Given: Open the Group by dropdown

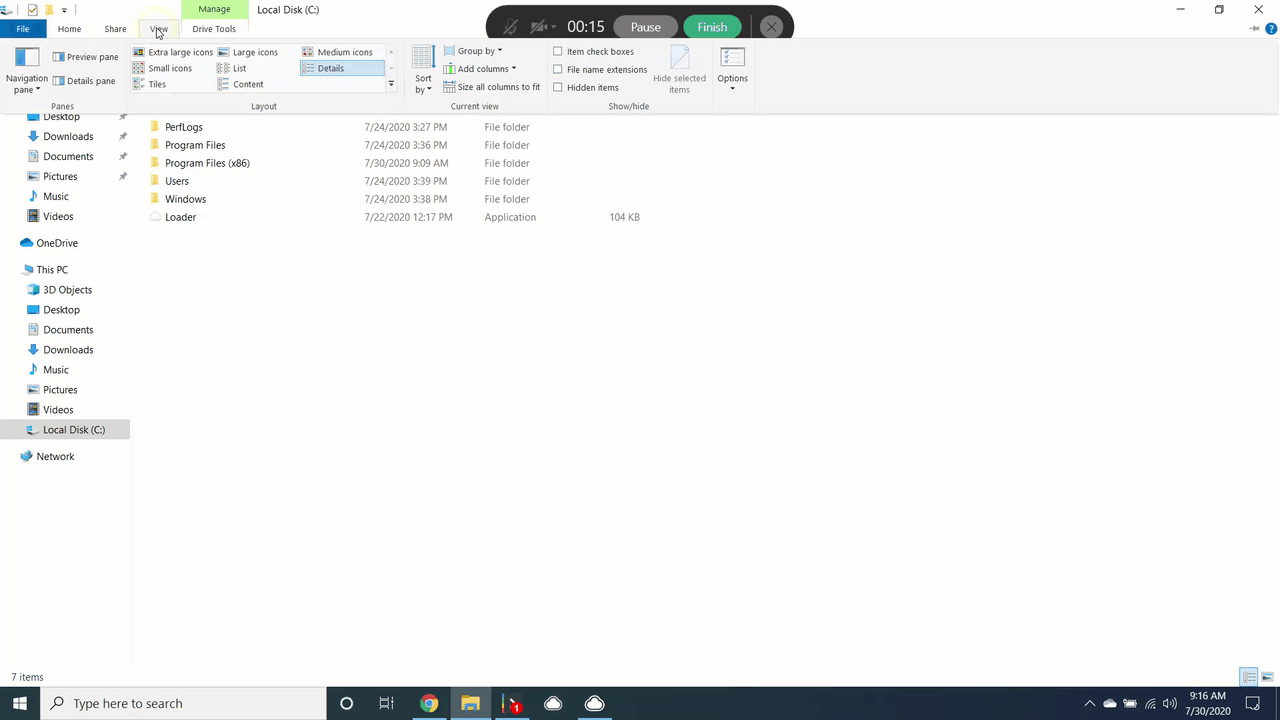Looking at the screenshot, I should tap(473, 51).
